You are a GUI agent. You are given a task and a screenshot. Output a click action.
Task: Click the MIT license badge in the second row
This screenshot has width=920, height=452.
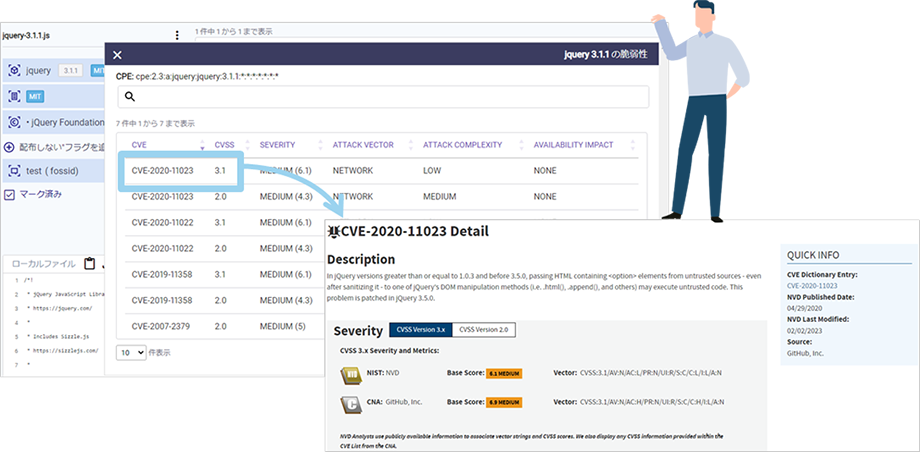(35, 96)
